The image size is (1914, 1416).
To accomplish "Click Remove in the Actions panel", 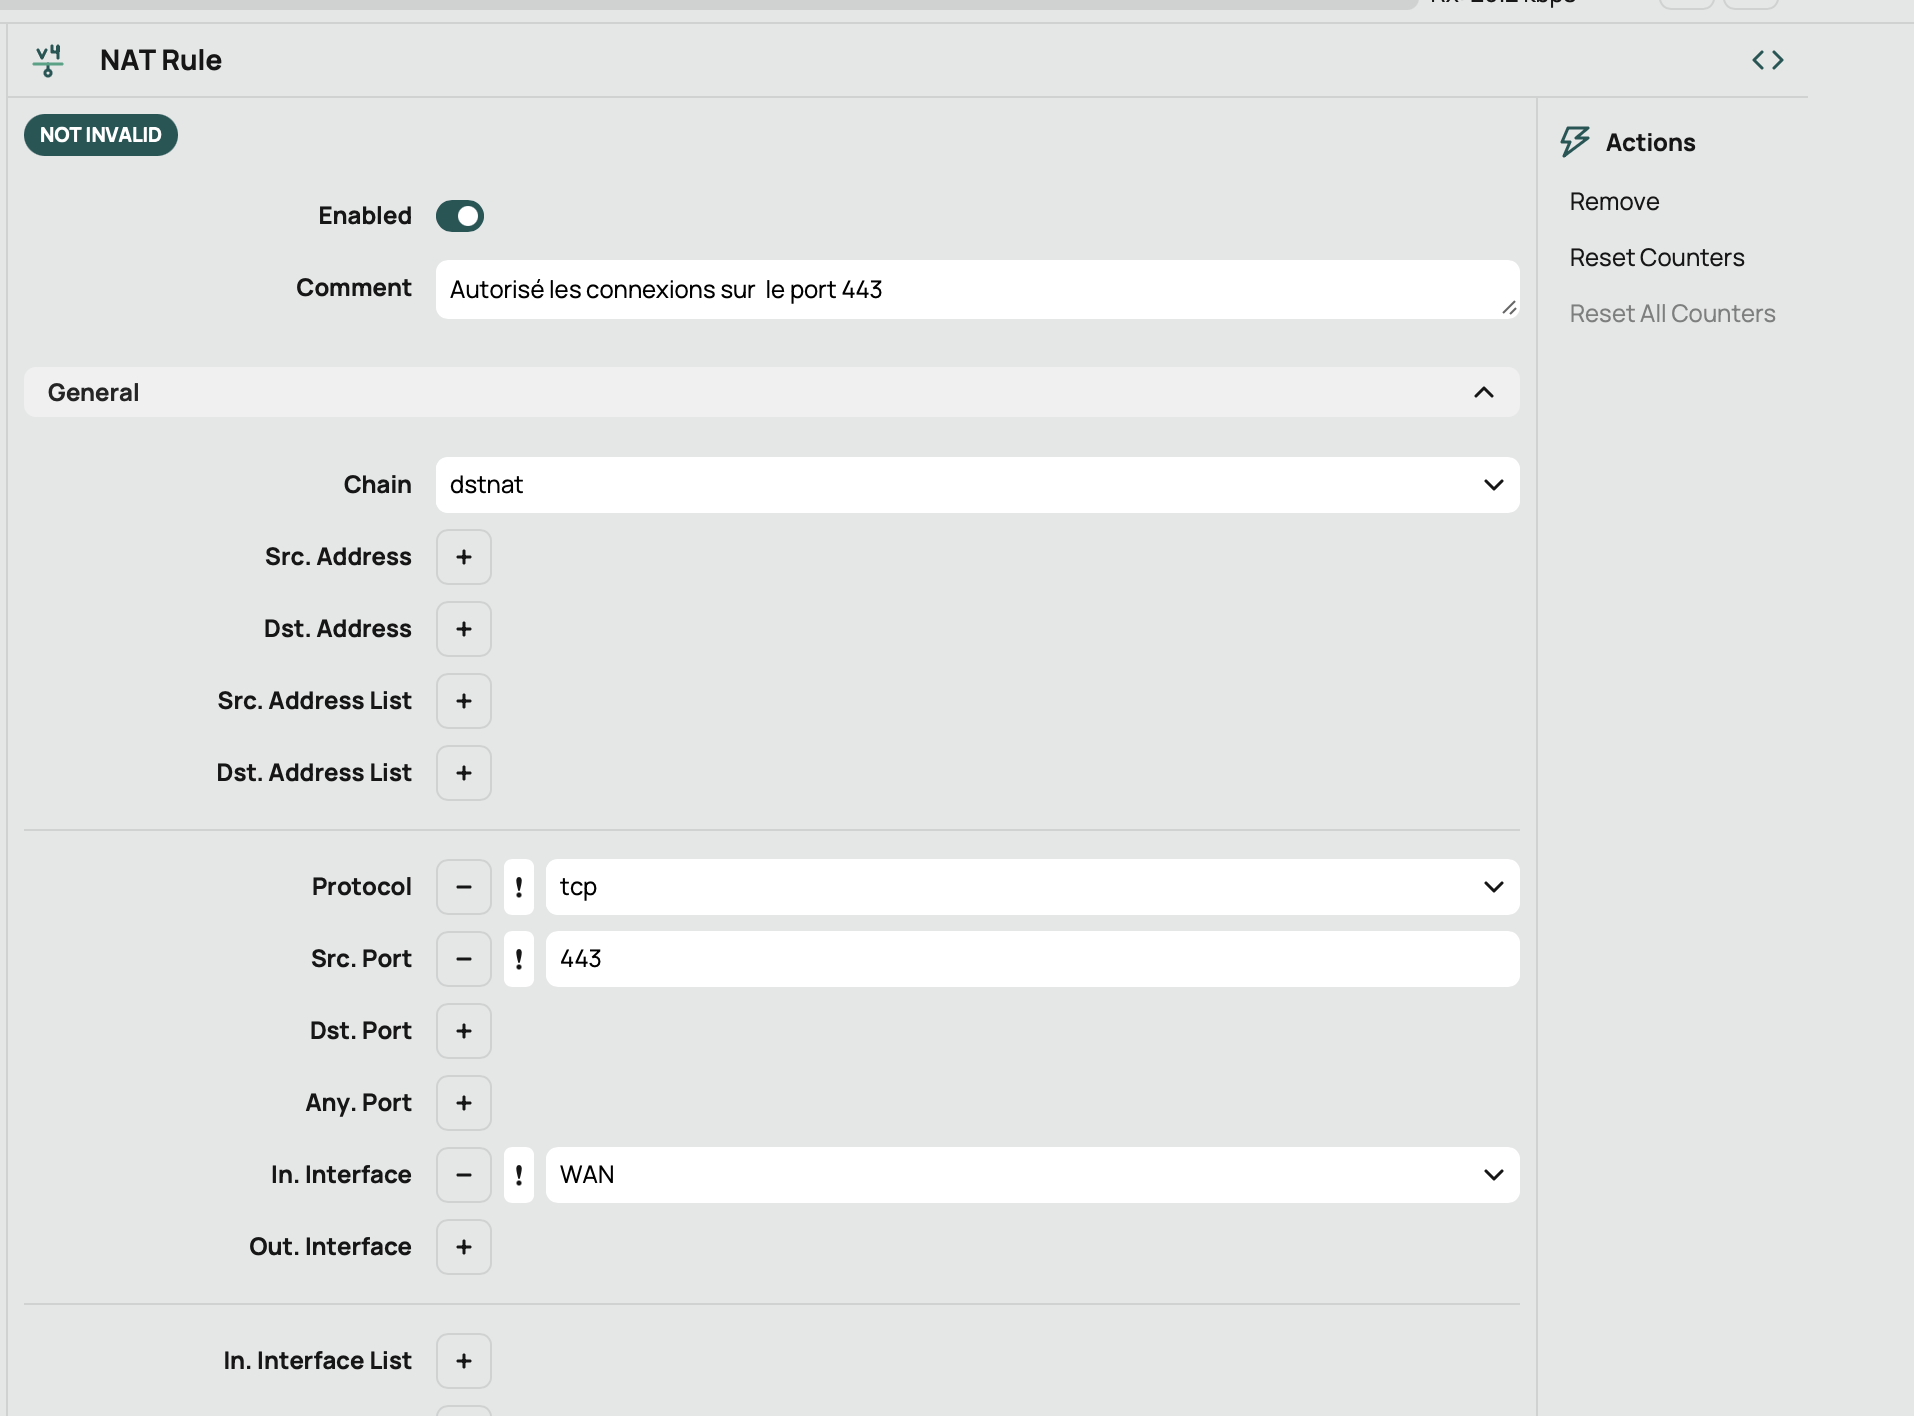I will tap(1614, 202).
